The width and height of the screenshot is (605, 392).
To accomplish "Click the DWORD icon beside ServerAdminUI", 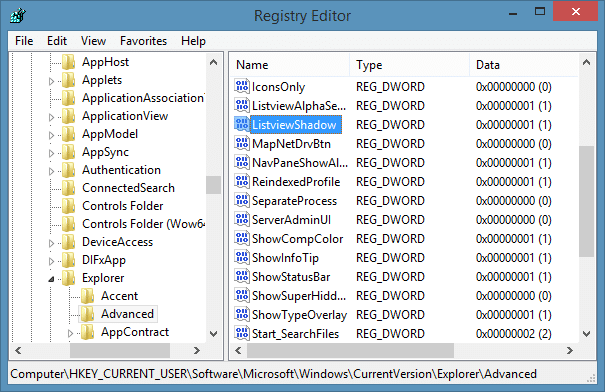I will tap(242, 219).
